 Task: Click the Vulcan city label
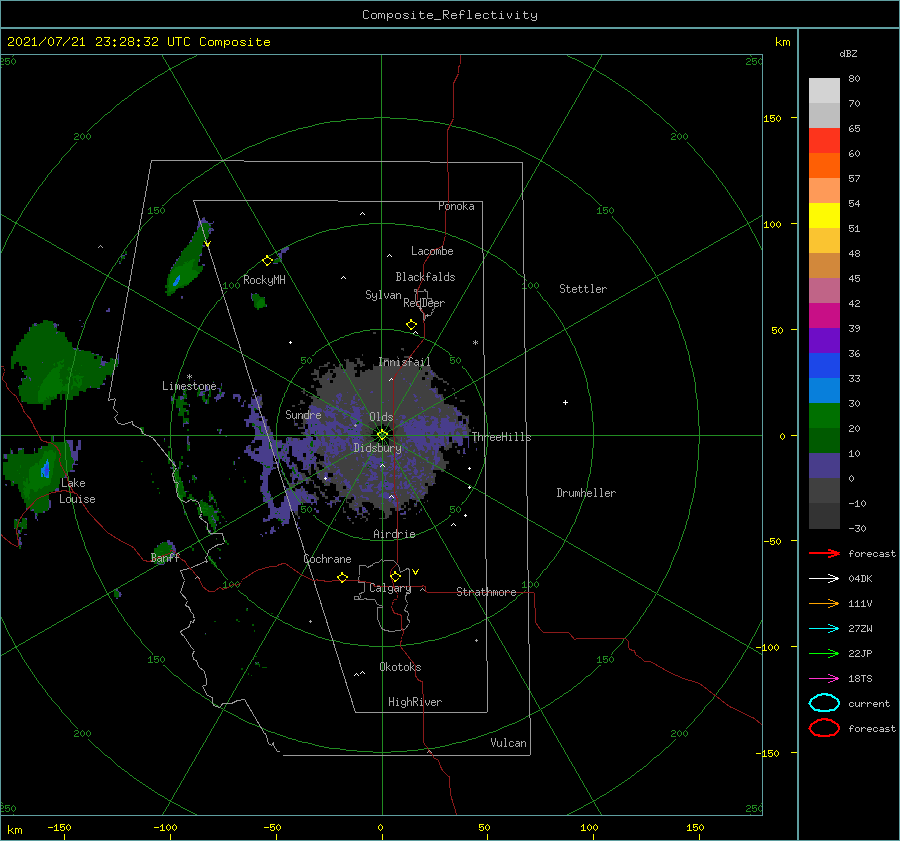coord(508,743)
